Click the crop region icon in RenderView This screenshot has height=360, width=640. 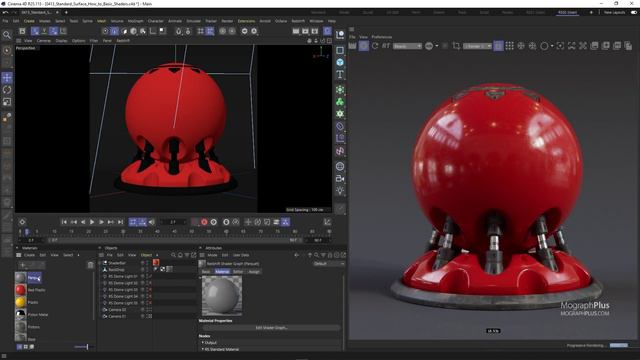[x=456, y=46]
